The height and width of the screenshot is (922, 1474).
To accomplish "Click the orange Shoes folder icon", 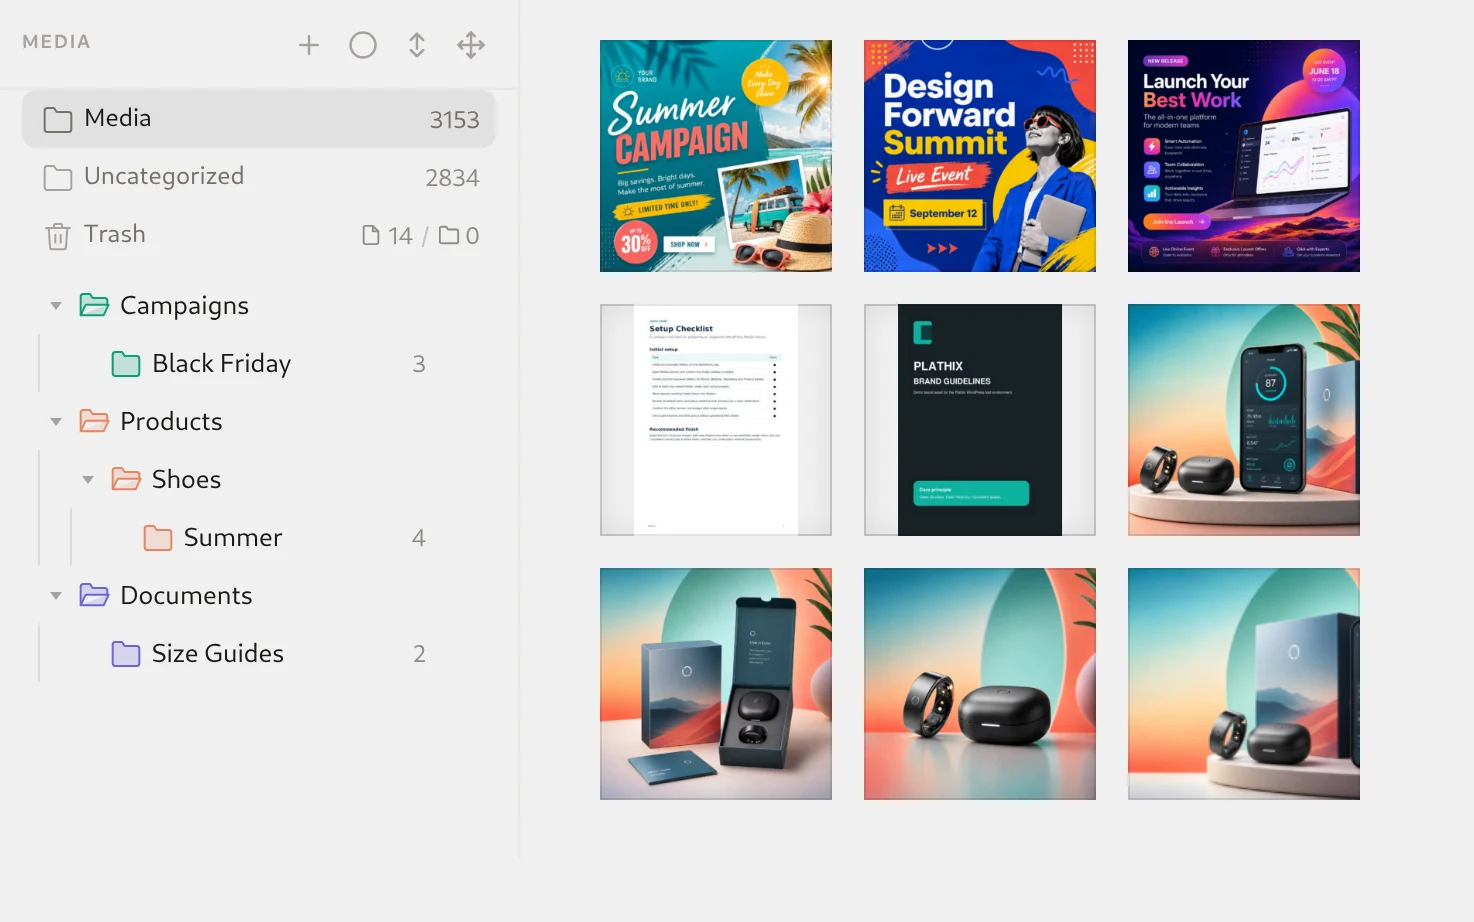I will (x=126, y=479).
